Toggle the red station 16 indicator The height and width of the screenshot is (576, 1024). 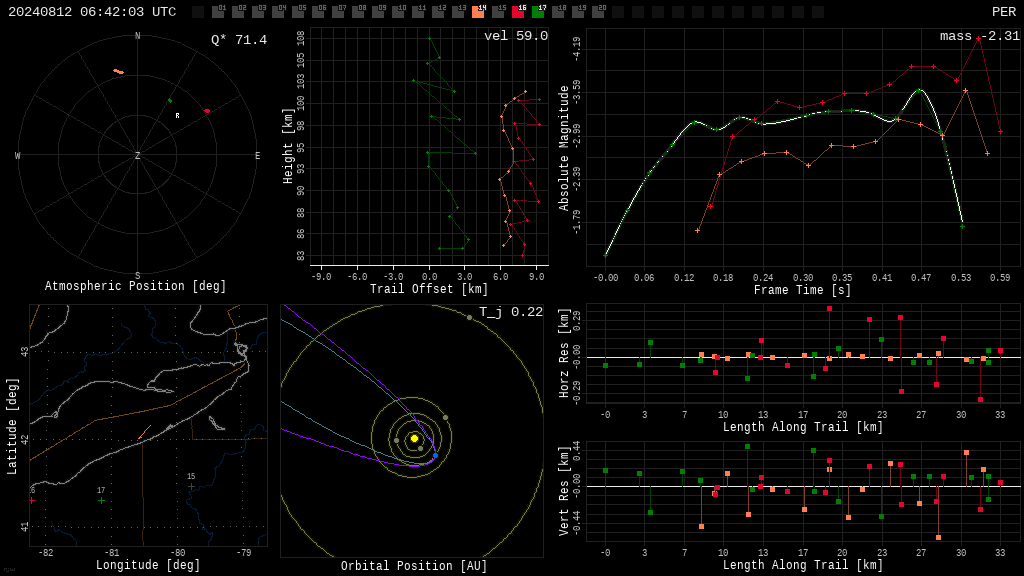tap(519, 12)
